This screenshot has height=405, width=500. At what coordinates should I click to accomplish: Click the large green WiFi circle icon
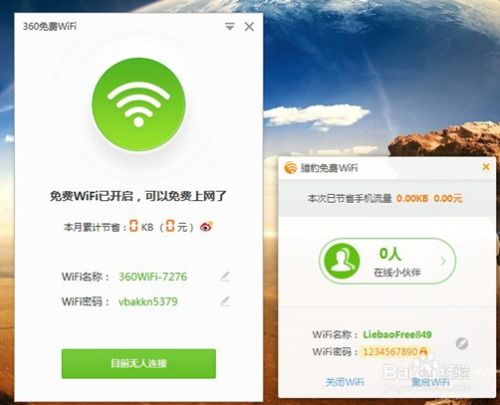tap(138, 105)
